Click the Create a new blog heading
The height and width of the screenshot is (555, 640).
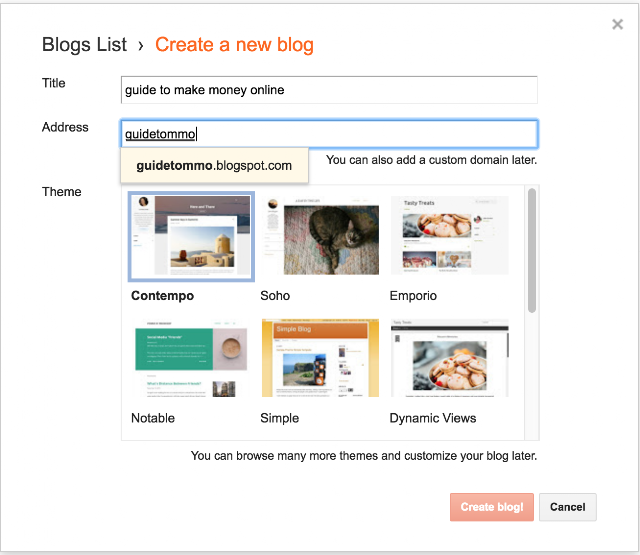(234, 44)
